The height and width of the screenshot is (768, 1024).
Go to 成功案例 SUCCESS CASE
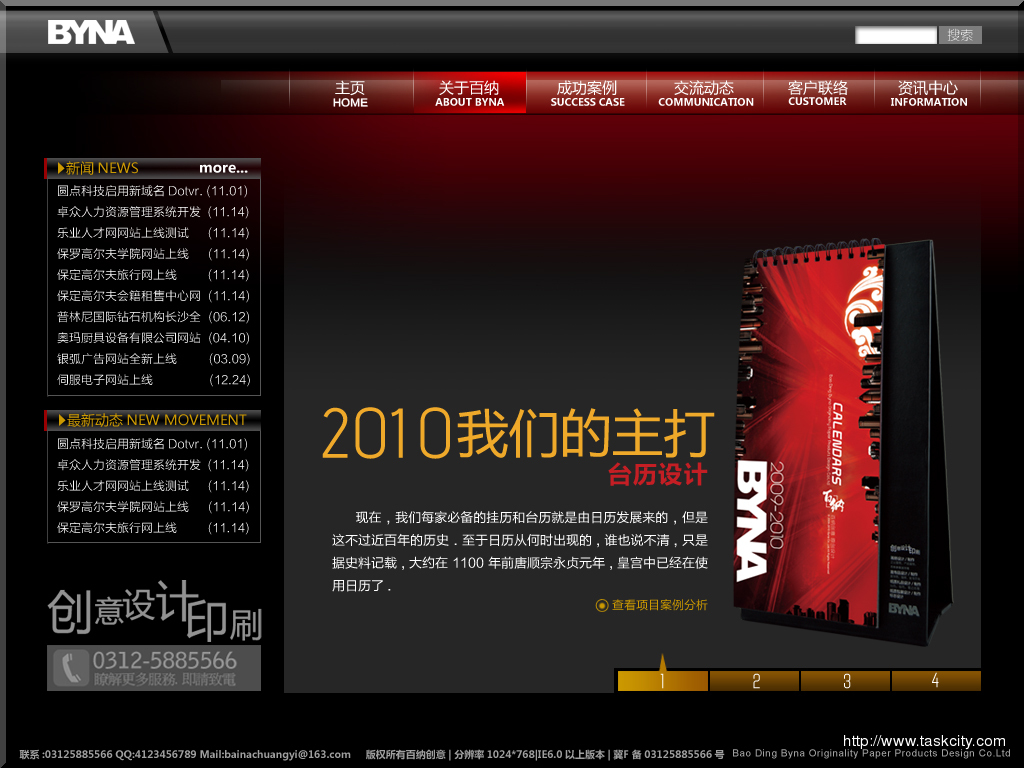[587, 94]
